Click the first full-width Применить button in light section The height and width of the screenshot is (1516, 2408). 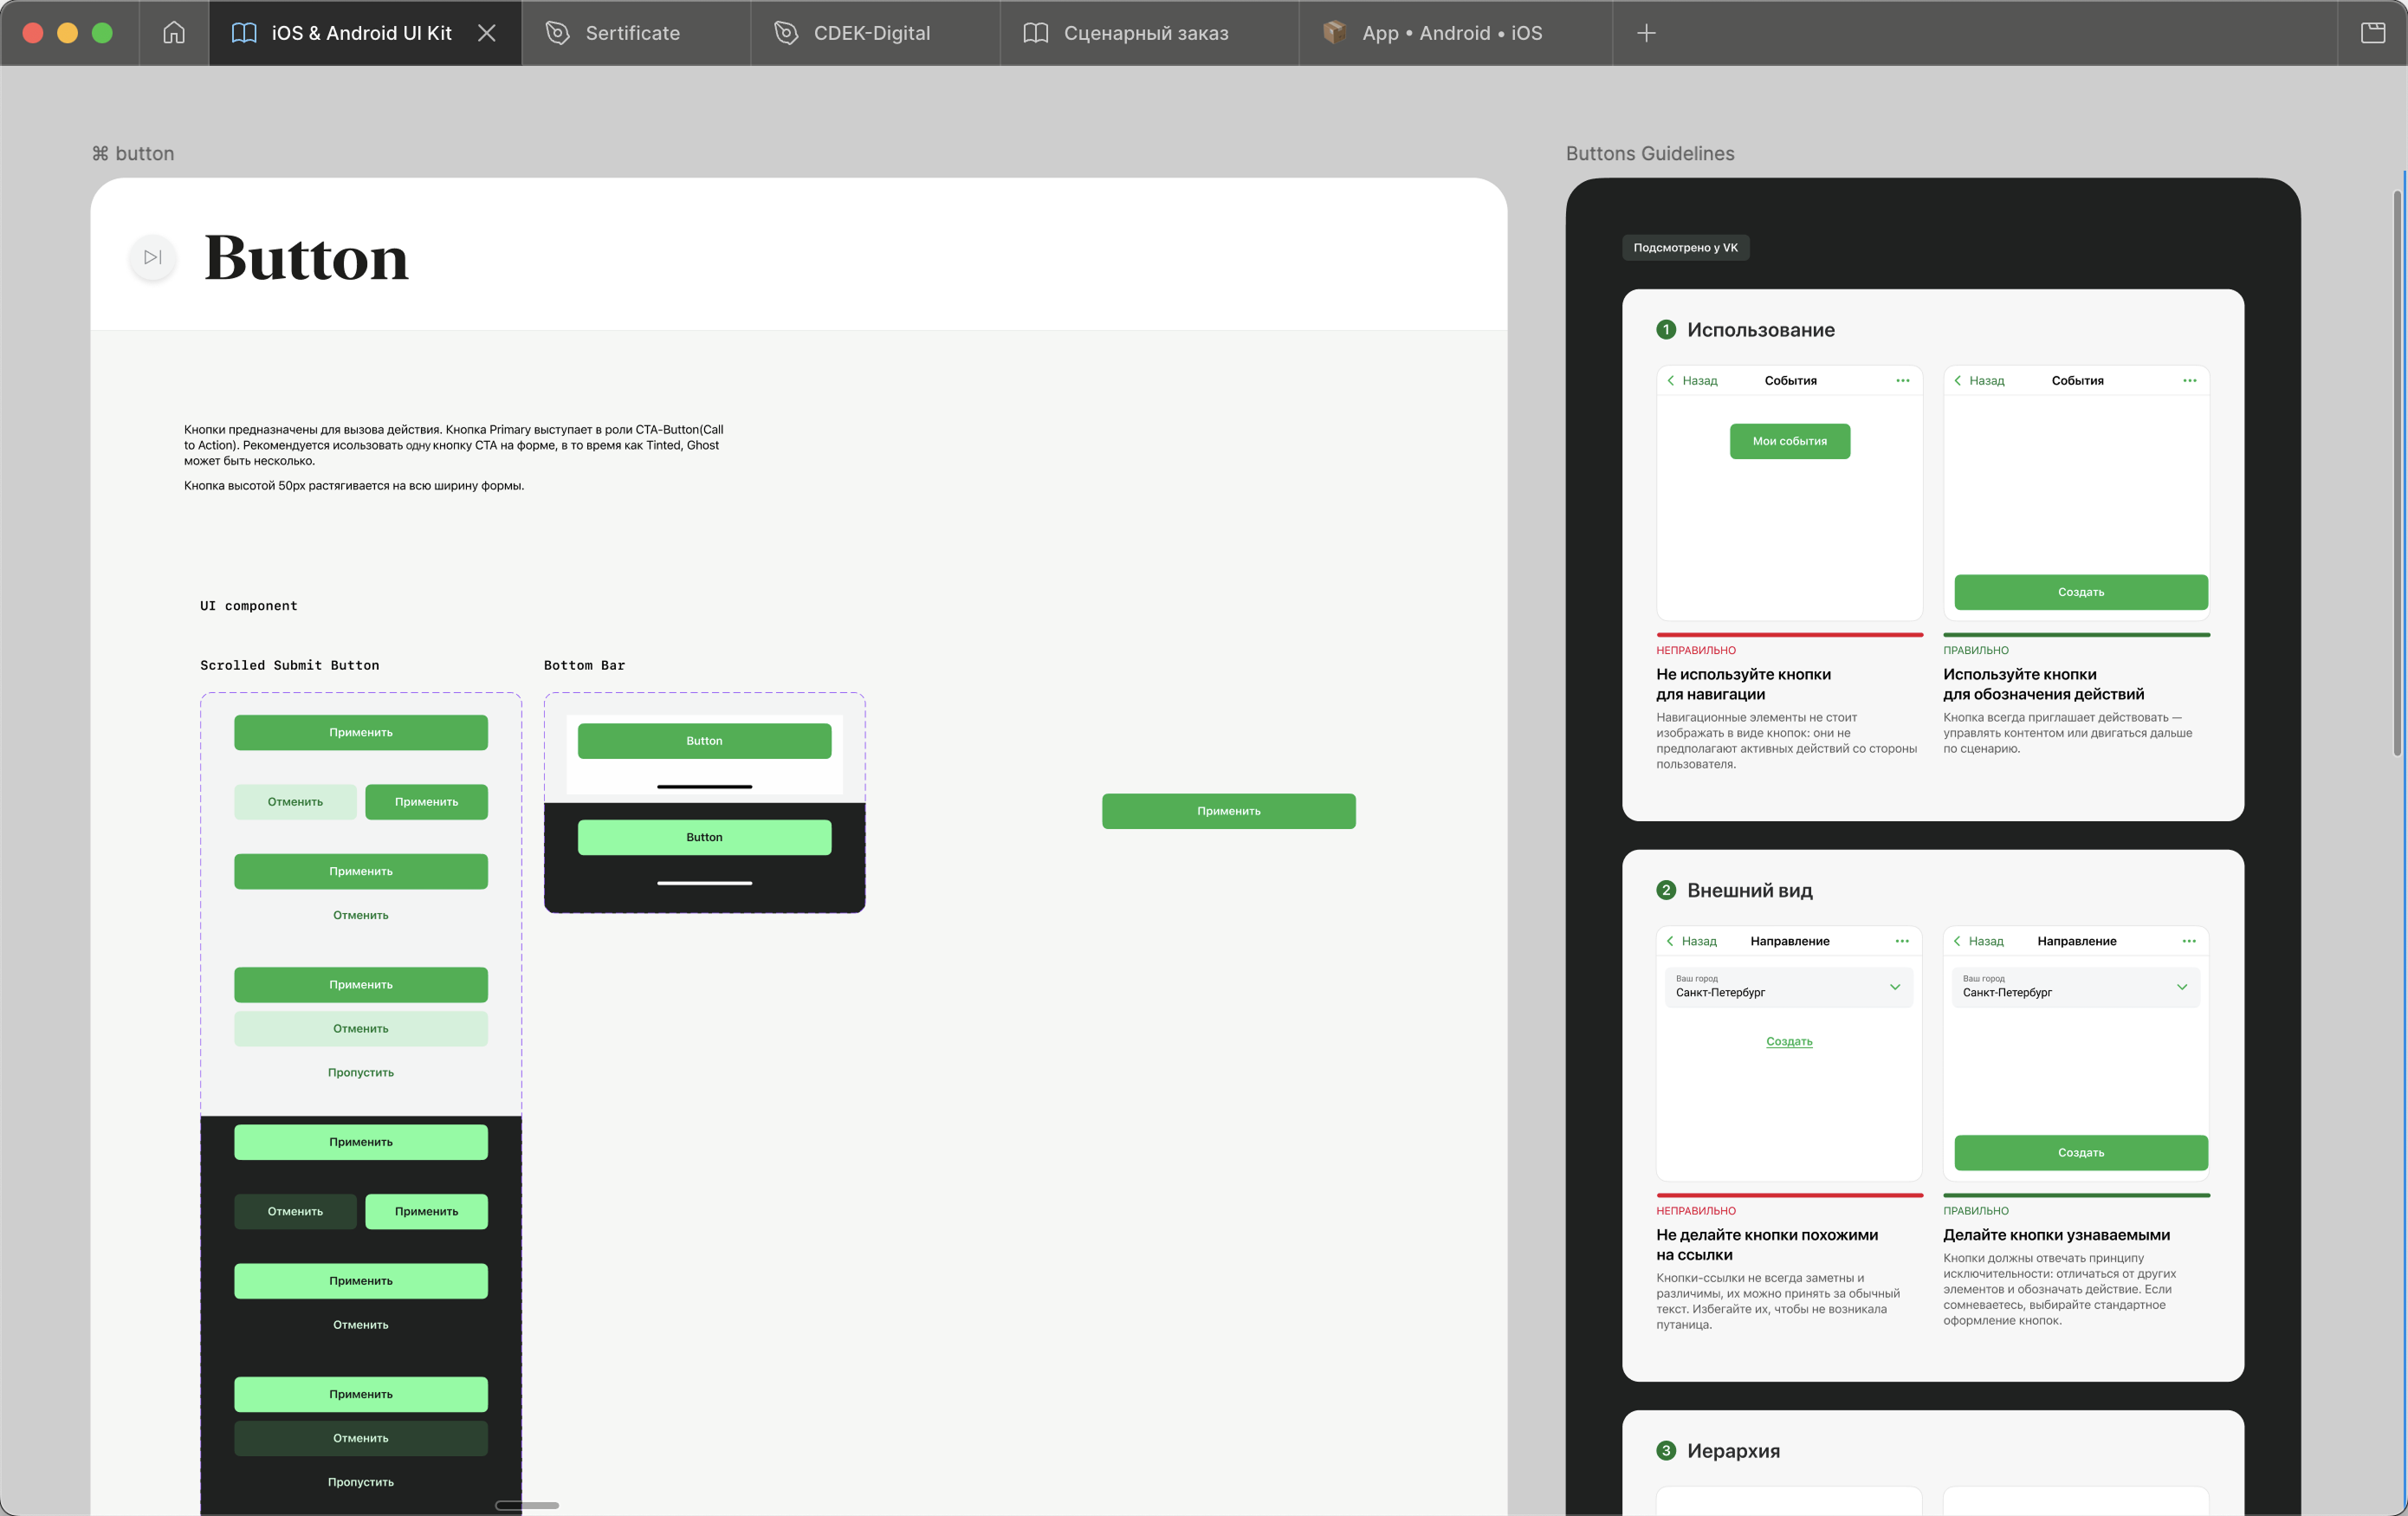[361, 732]
